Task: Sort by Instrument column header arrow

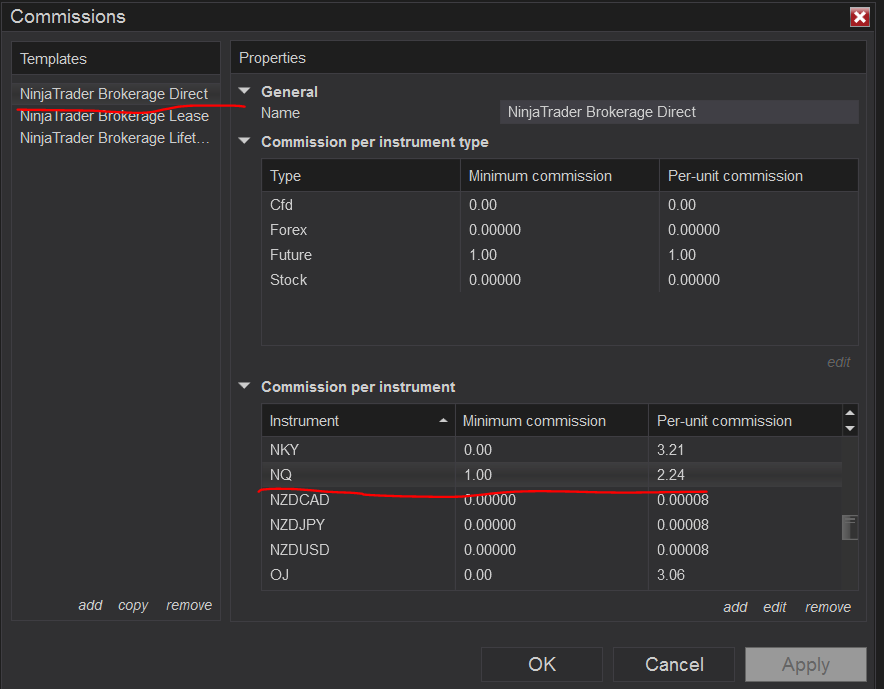Action: coord(443,421)
